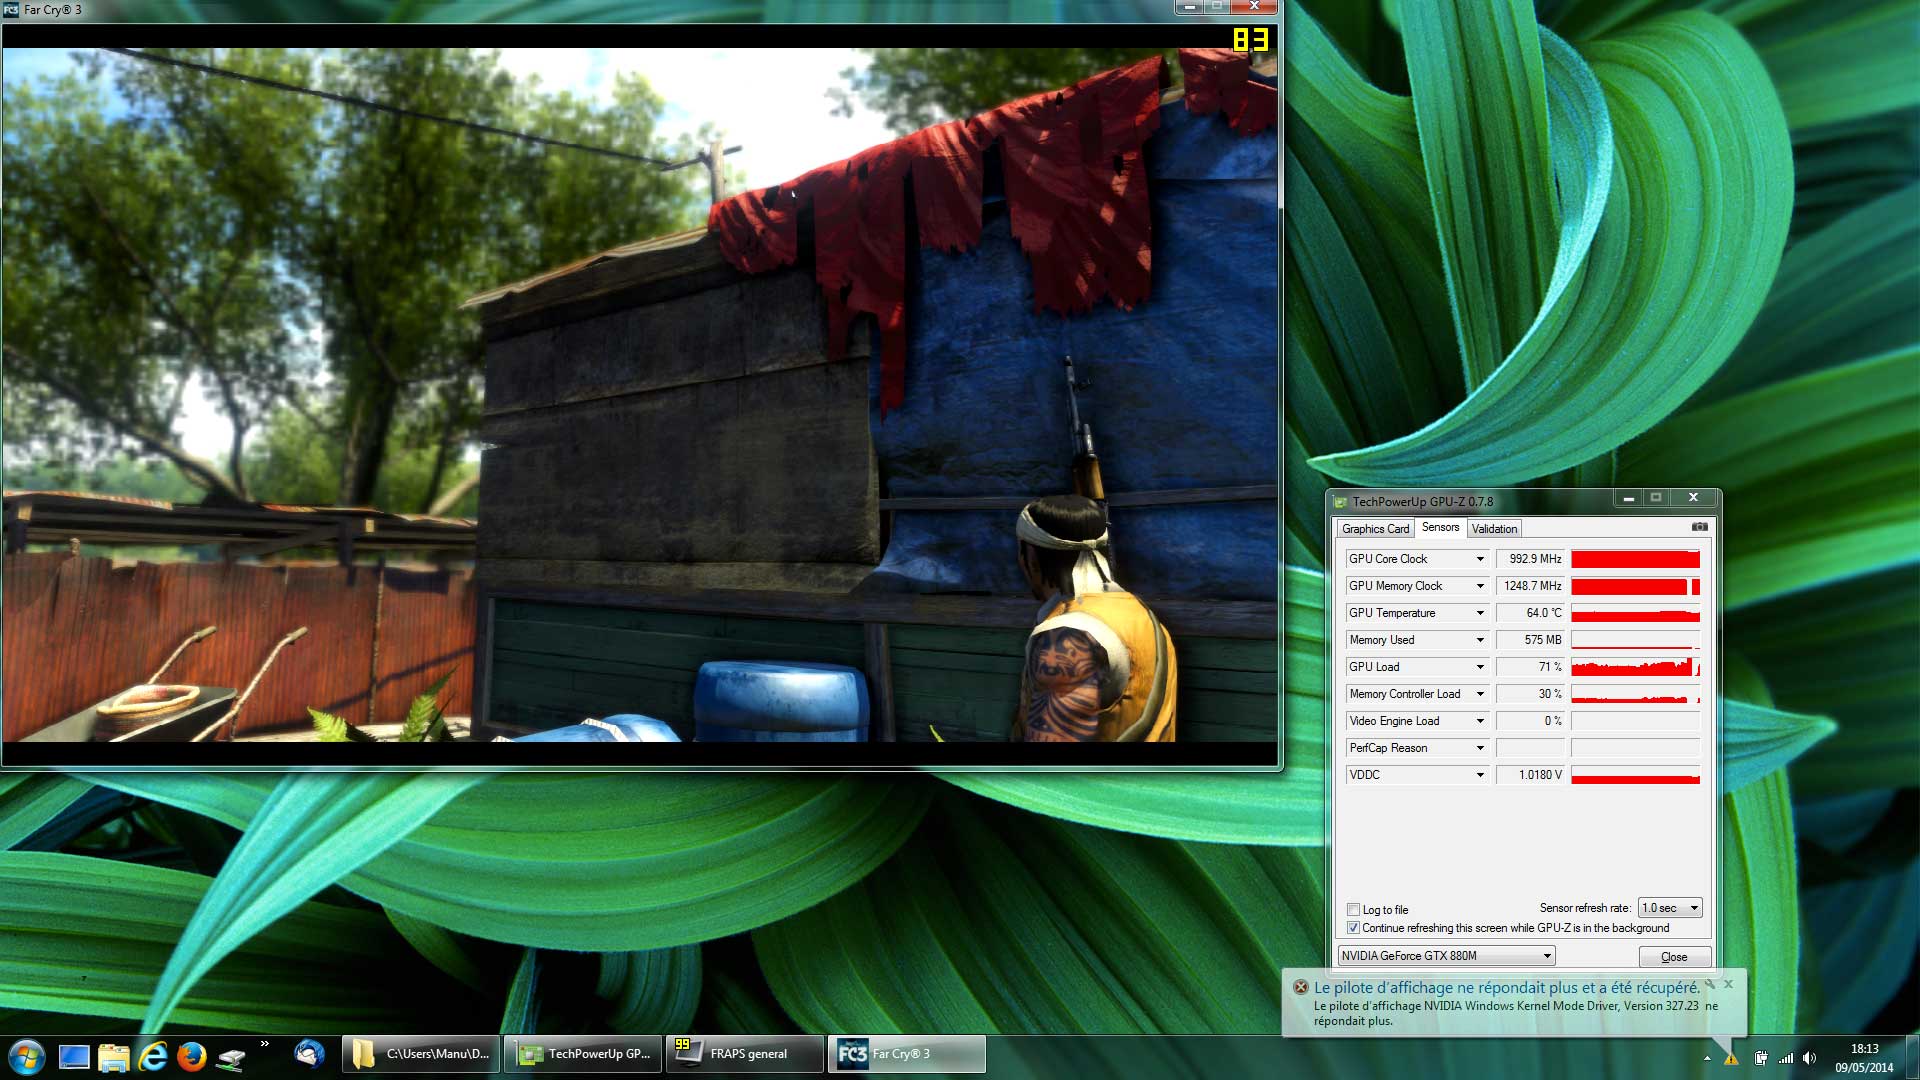The height and width of the screenshot is (1080, 1920).
Task: Switch to the TechPowerUp GPU-Z taskbar button
Action: 583,1054
